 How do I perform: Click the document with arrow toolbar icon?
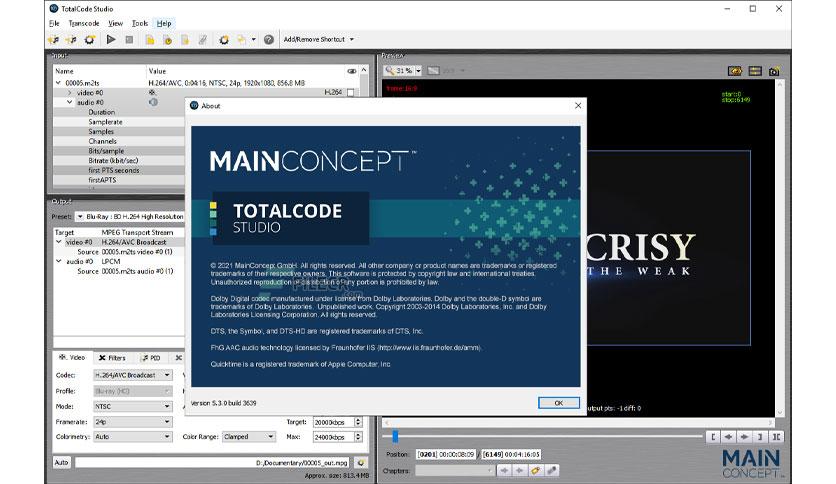[x=185, y=40]
